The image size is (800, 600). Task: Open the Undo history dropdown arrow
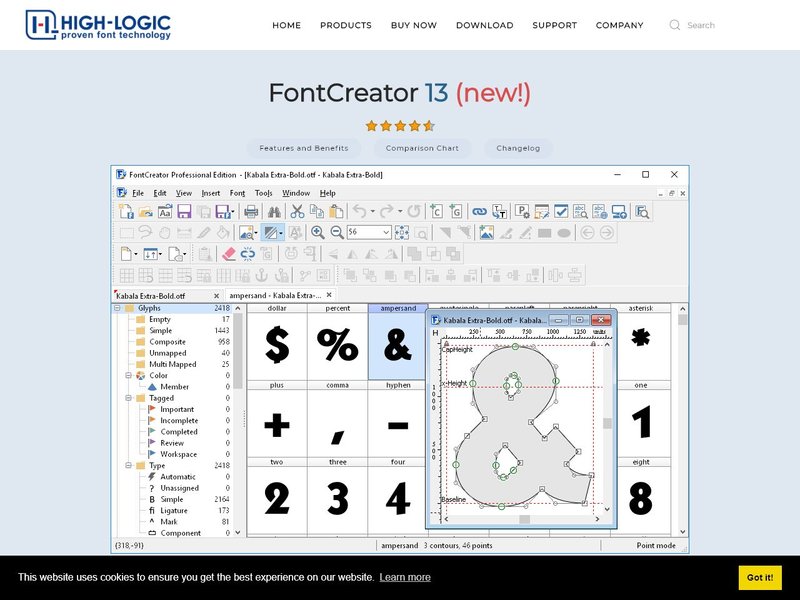[x=372, y=211]
